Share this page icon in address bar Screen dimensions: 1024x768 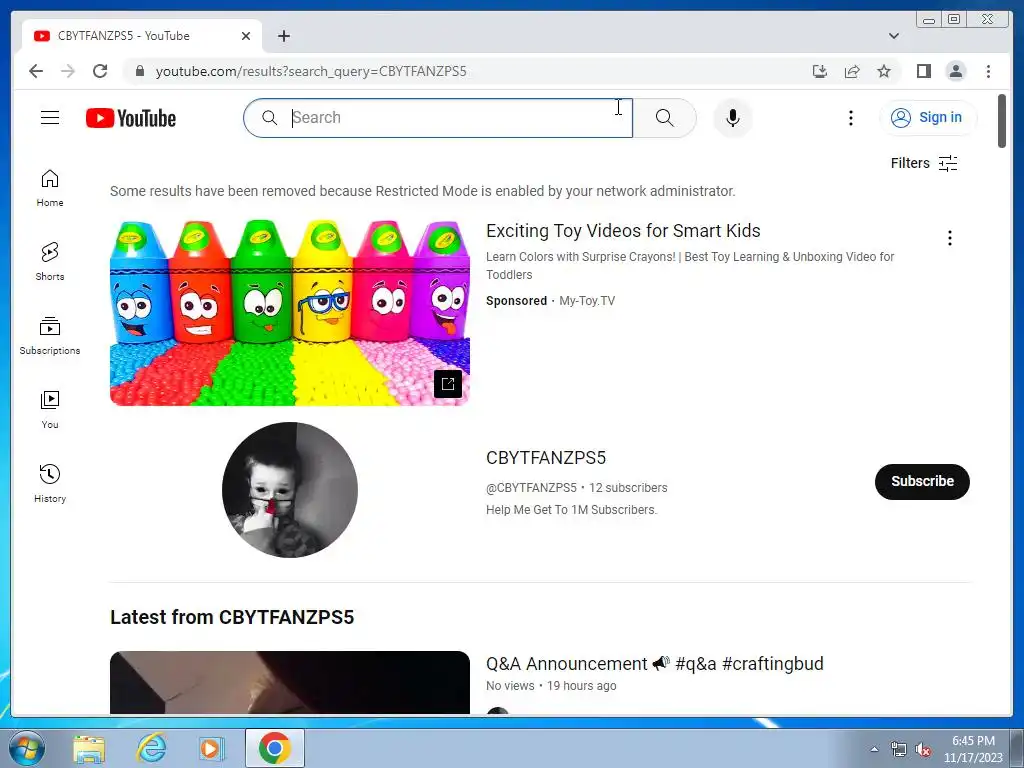coord(852,71)
